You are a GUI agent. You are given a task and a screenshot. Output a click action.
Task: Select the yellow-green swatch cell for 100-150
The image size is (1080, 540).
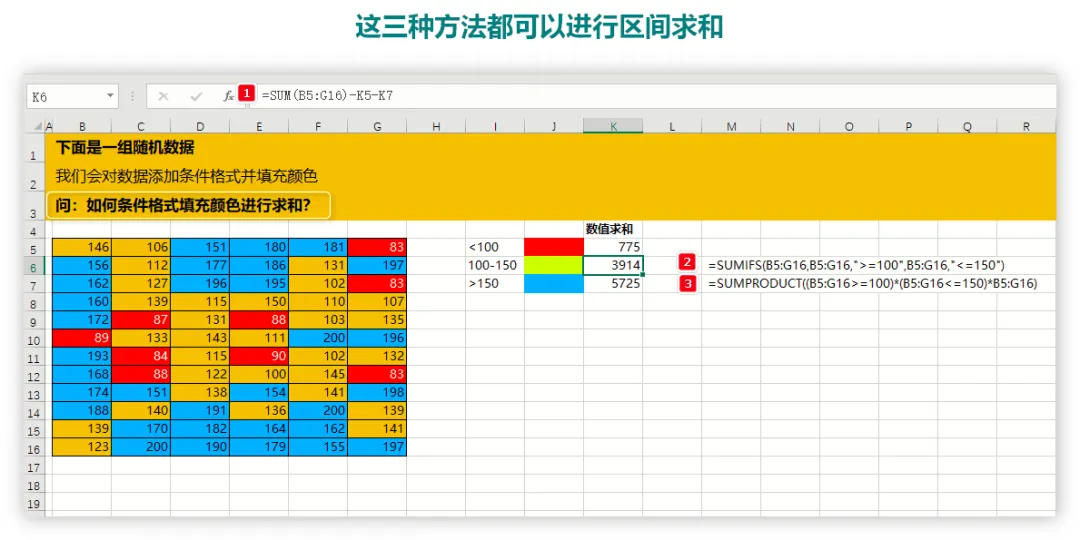[554, 265]
